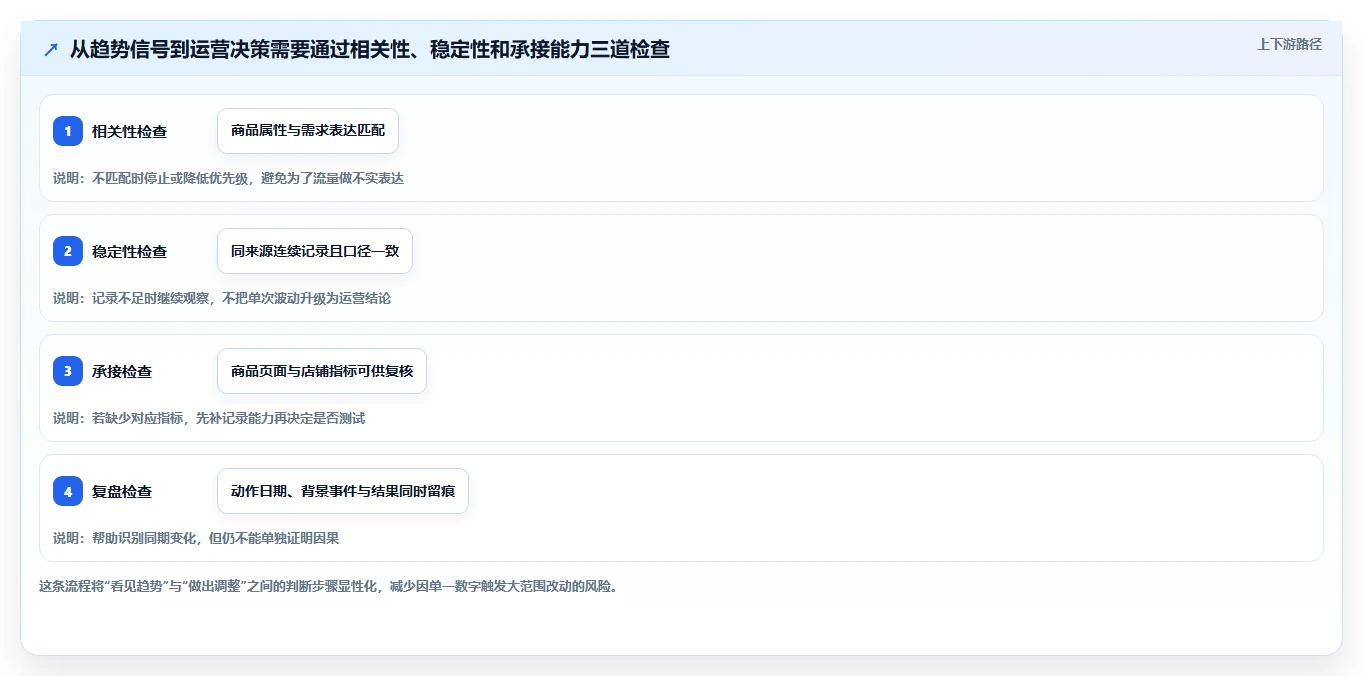Click the 相关性检查 step title
The height and width of the screenshot is (676, 1363).
[x=129, y=131]
